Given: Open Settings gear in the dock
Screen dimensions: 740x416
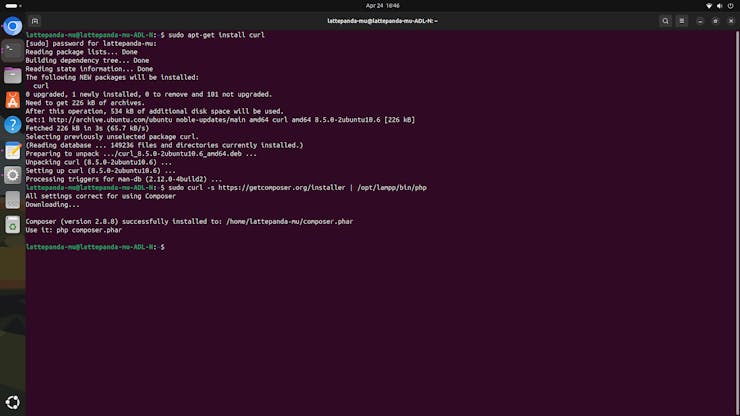Looking at the screenshot, I should (13, 175).
